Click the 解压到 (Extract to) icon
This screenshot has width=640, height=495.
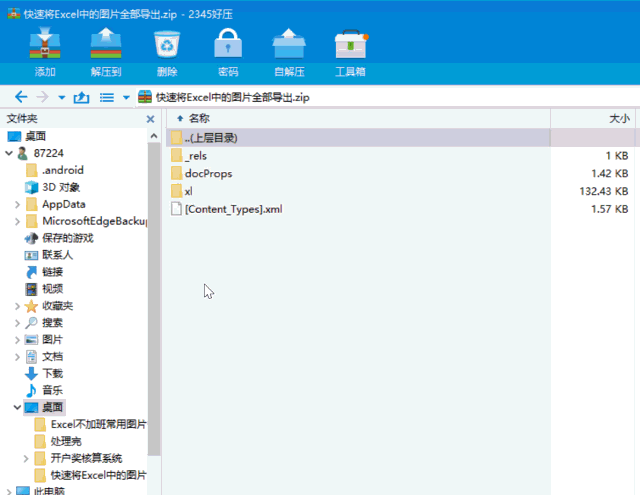coord(106,44)
